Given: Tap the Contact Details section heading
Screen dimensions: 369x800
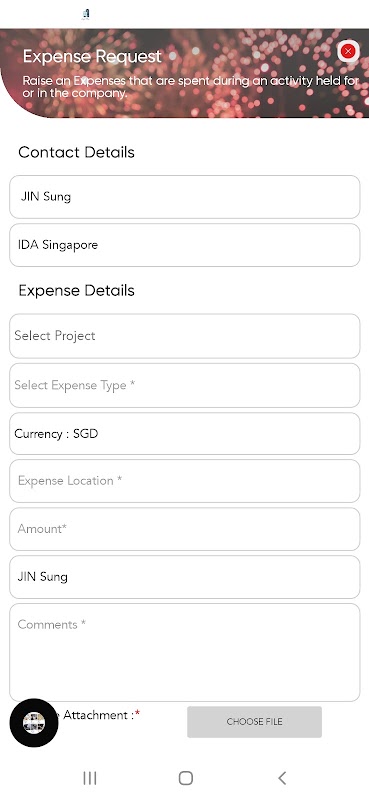Looking at the screenshot, I should coord(77,152).
